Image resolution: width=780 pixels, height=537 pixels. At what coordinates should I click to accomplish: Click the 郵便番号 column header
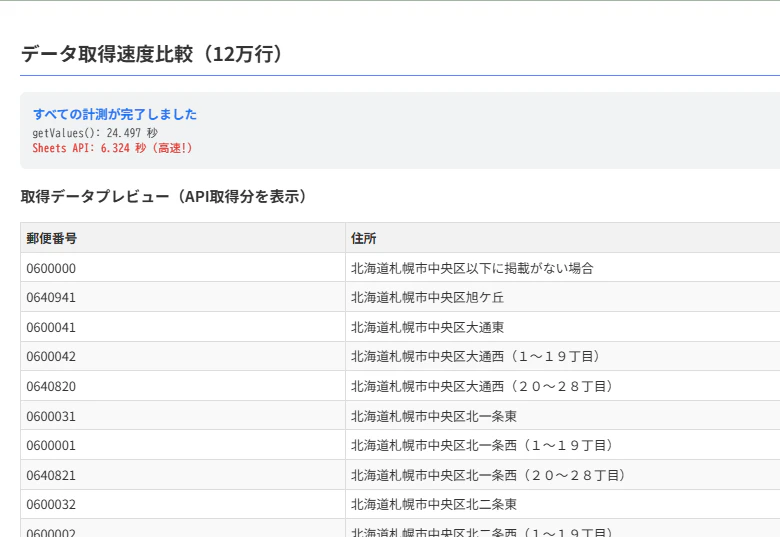coord(183,238)
